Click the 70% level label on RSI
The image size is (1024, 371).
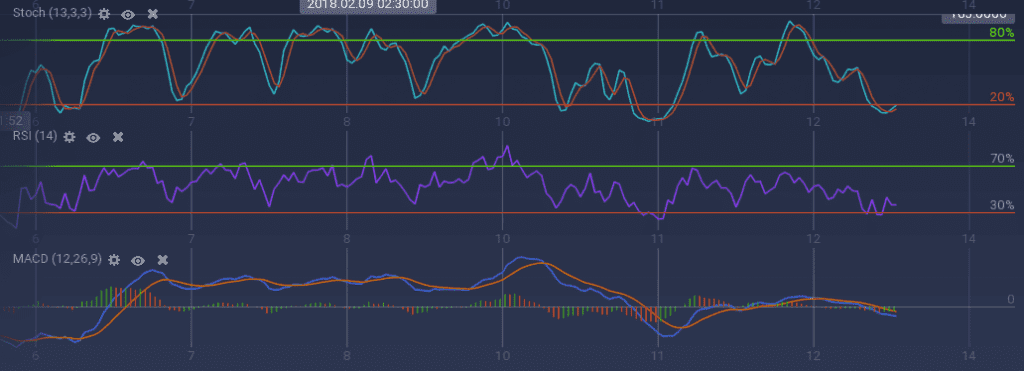(1002, 158)
